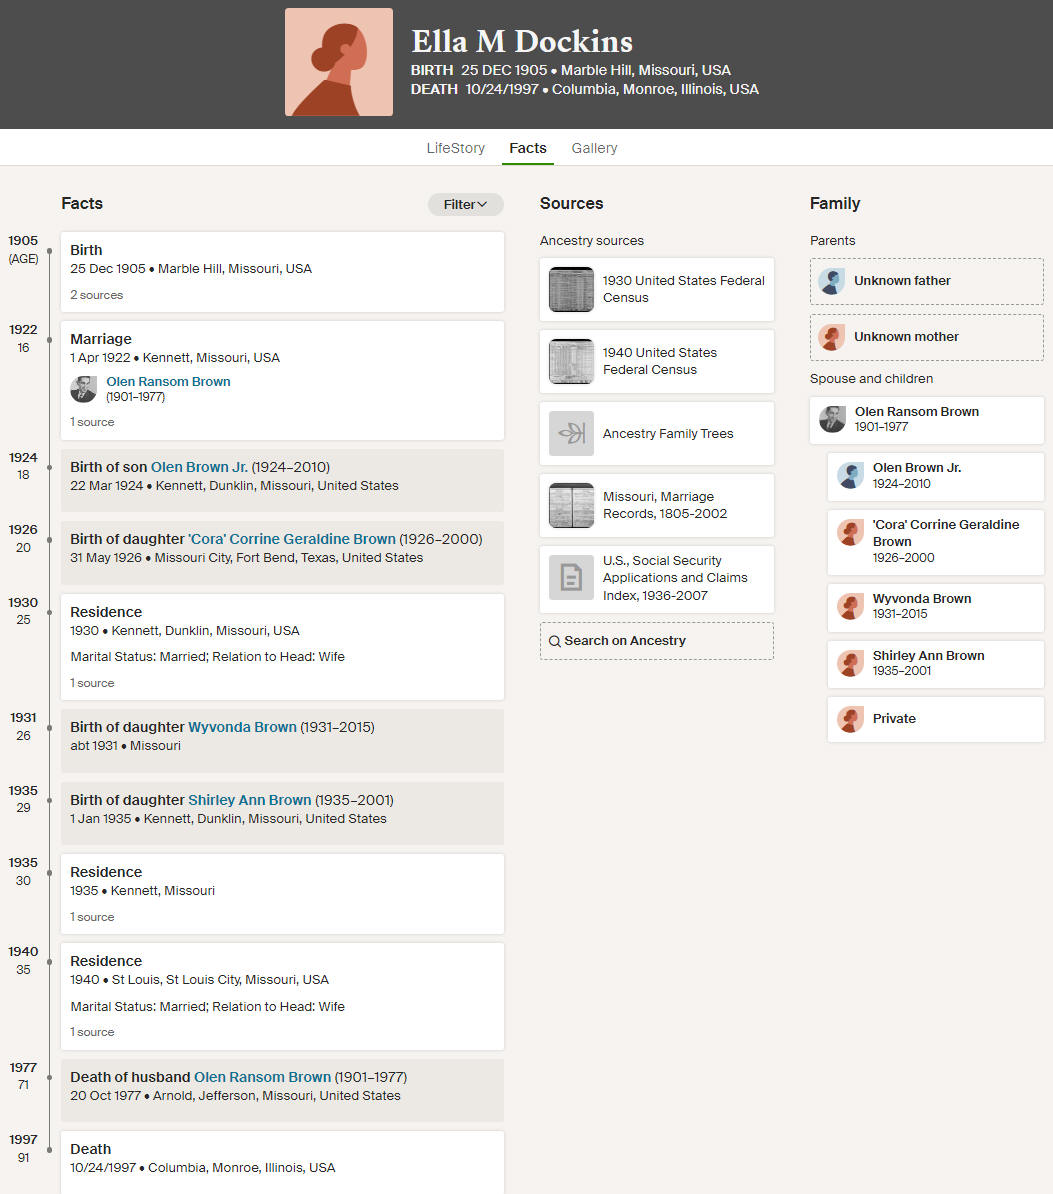Open the Filter dropdown
This screenshot has width=1053, height=1194.
(465, 204)
